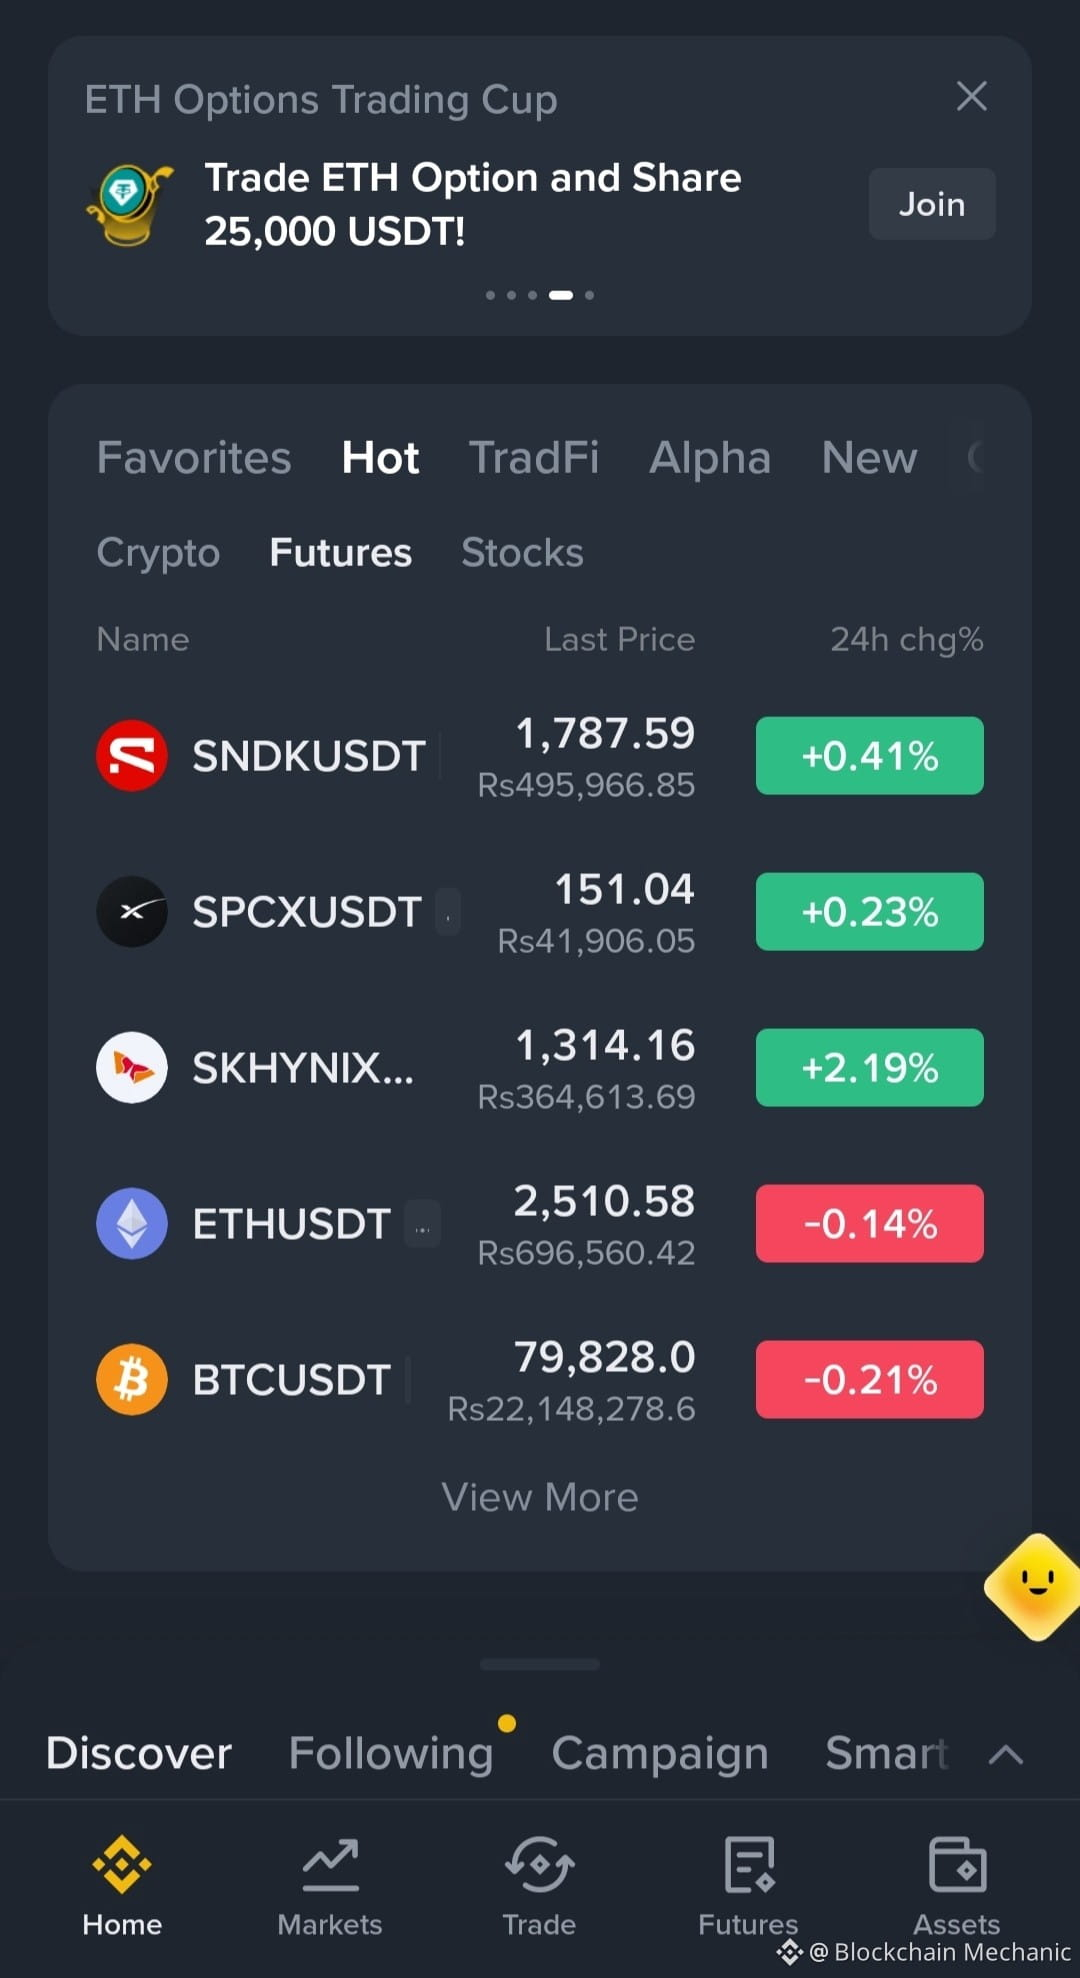Select the Stocks sub-tab
The width and height of the screenshot is (1080, 1978).
coord(522,553)
